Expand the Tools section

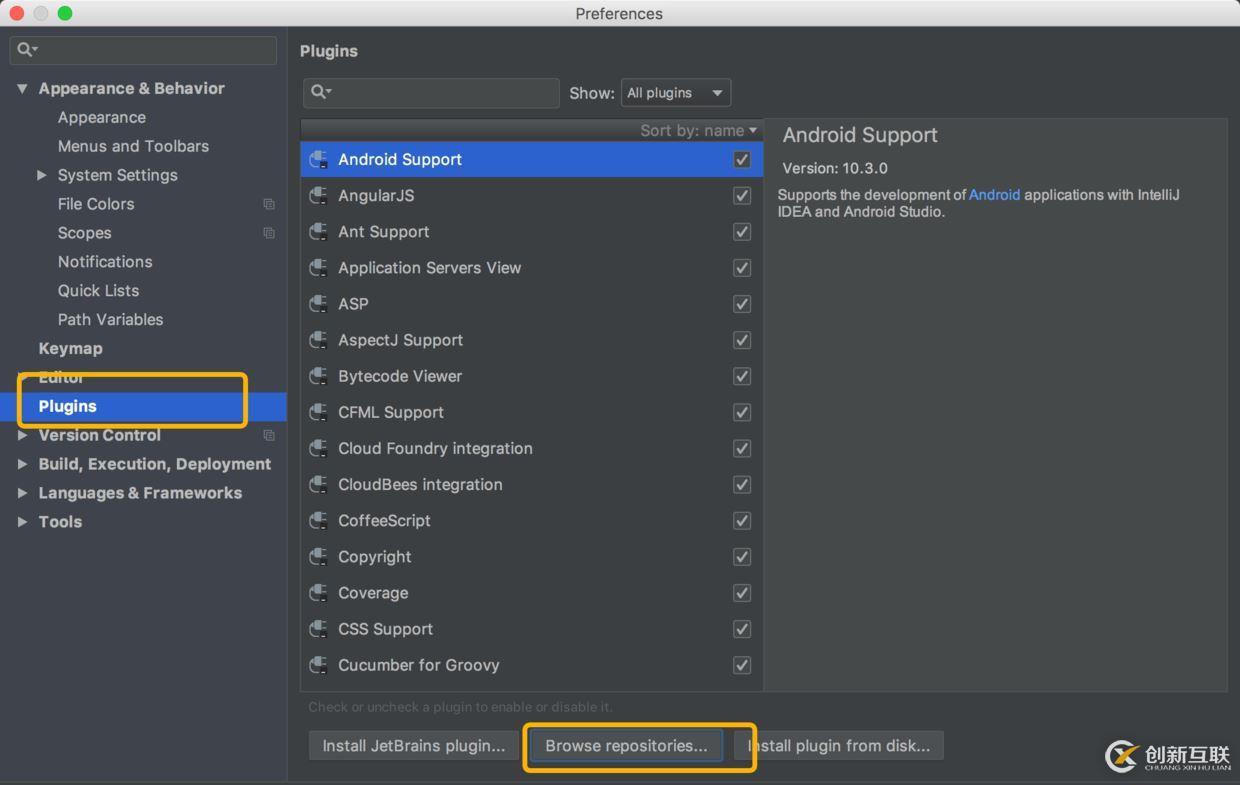coord(22,522)
